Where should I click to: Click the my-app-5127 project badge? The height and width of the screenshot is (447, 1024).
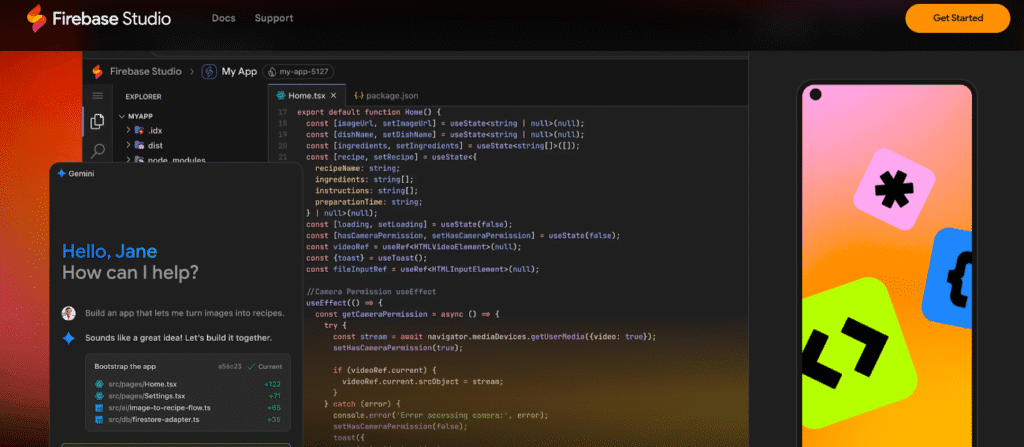click(x=298, y=72)
